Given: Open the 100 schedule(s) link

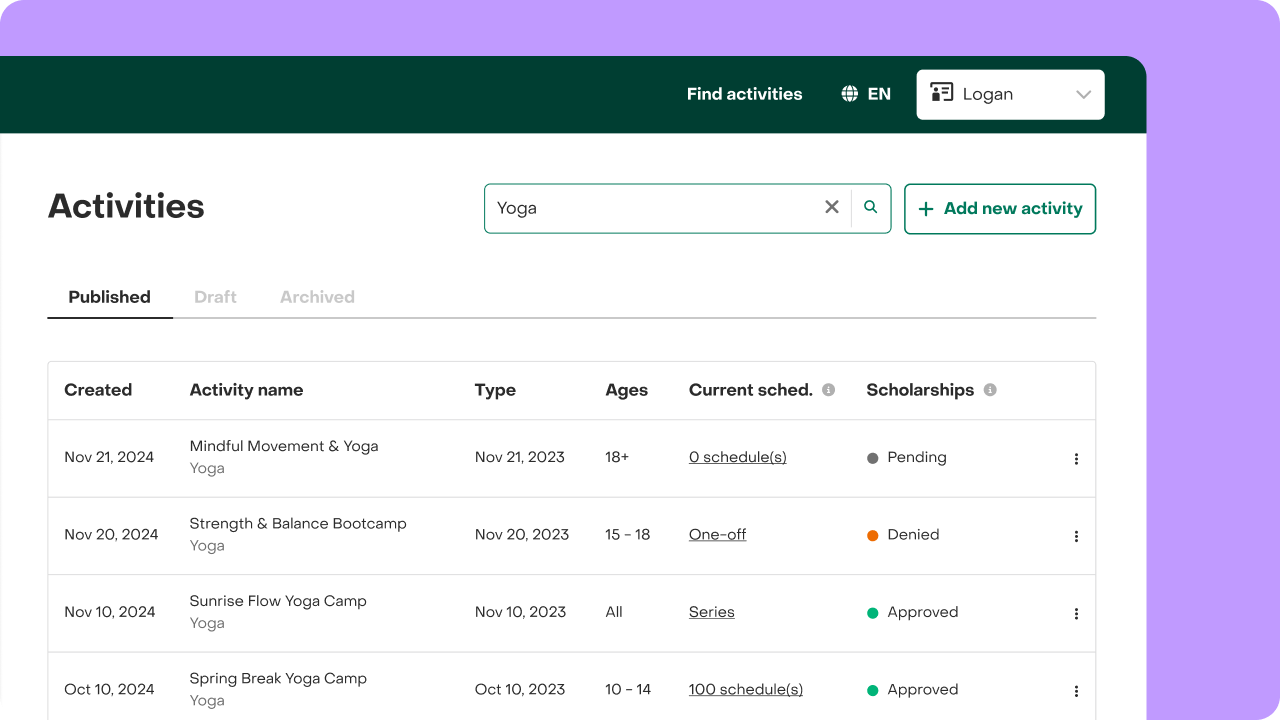Looking at the screenshot, I should point(746,689).
